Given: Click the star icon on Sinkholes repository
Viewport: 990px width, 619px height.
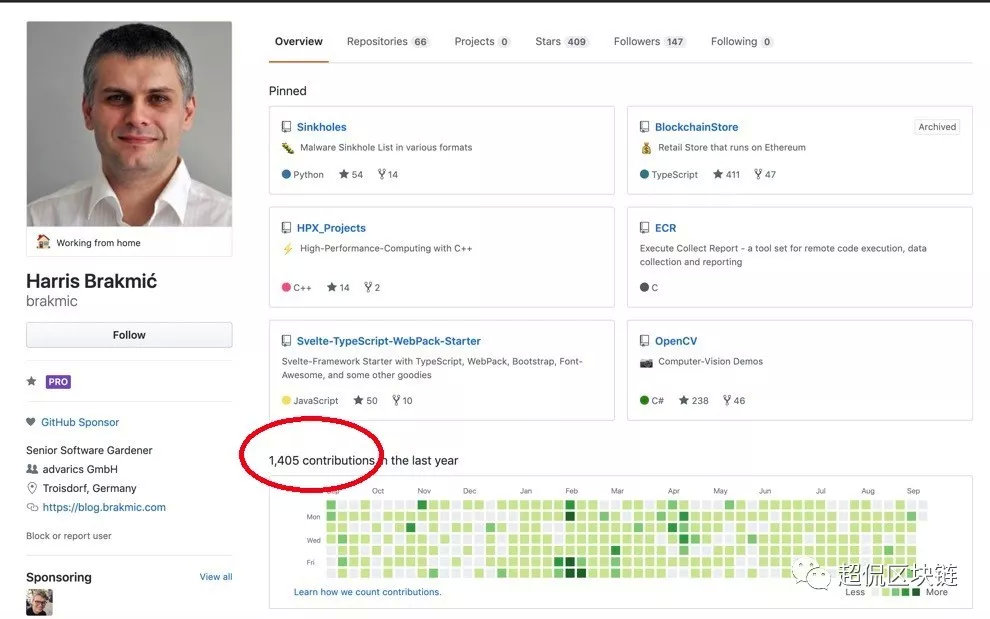Looking at the screenshot, I should [x=344, y=174].
